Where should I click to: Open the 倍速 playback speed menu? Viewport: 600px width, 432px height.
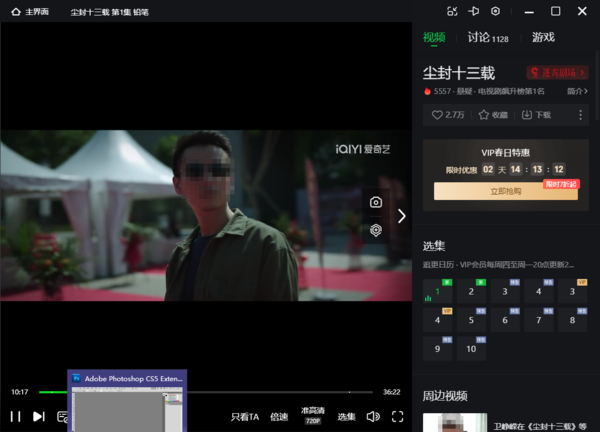(x=279, y=417)
